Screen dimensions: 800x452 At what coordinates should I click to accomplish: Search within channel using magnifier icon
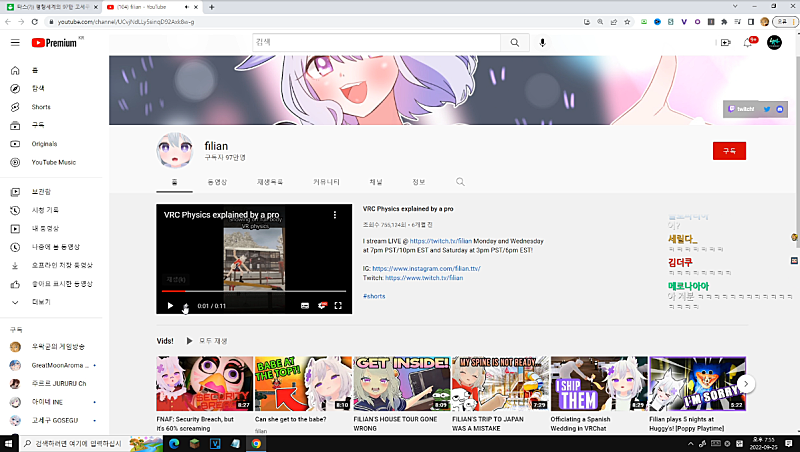[x=461, y=182]
